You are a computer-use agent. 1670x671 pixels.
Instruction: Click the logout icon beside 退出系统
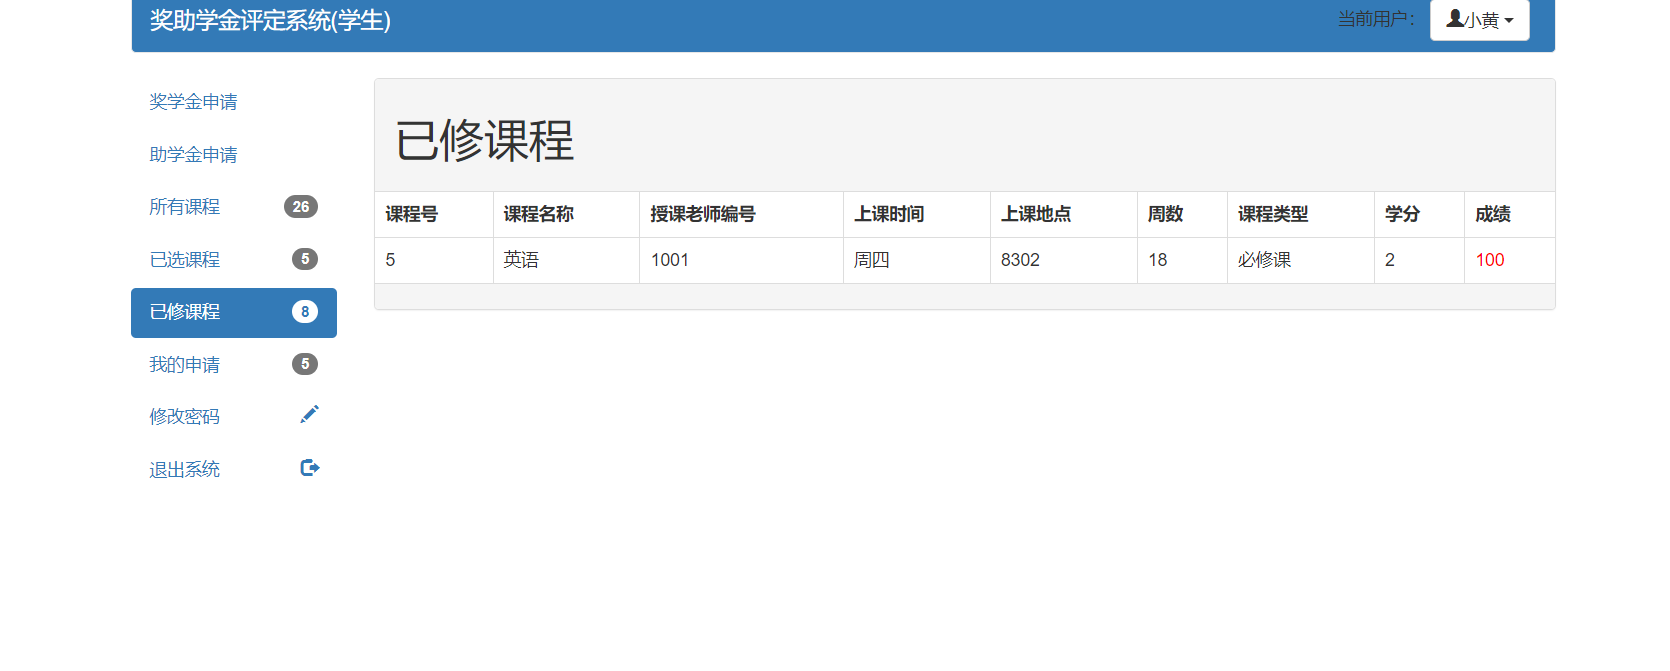(x=310, y=467)
